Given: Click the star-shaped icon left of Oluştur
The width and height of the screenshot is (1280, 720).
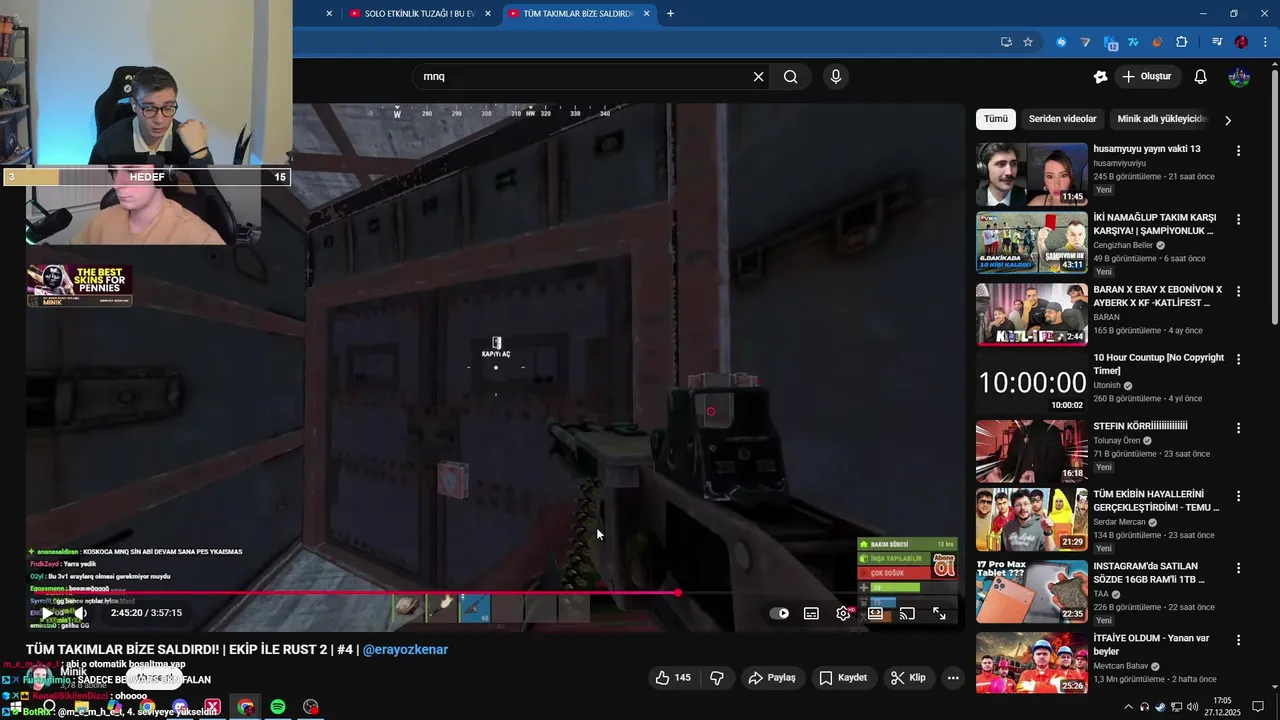Looking at the screenshot, I should pyautogui.click(x=1101, y=76).
